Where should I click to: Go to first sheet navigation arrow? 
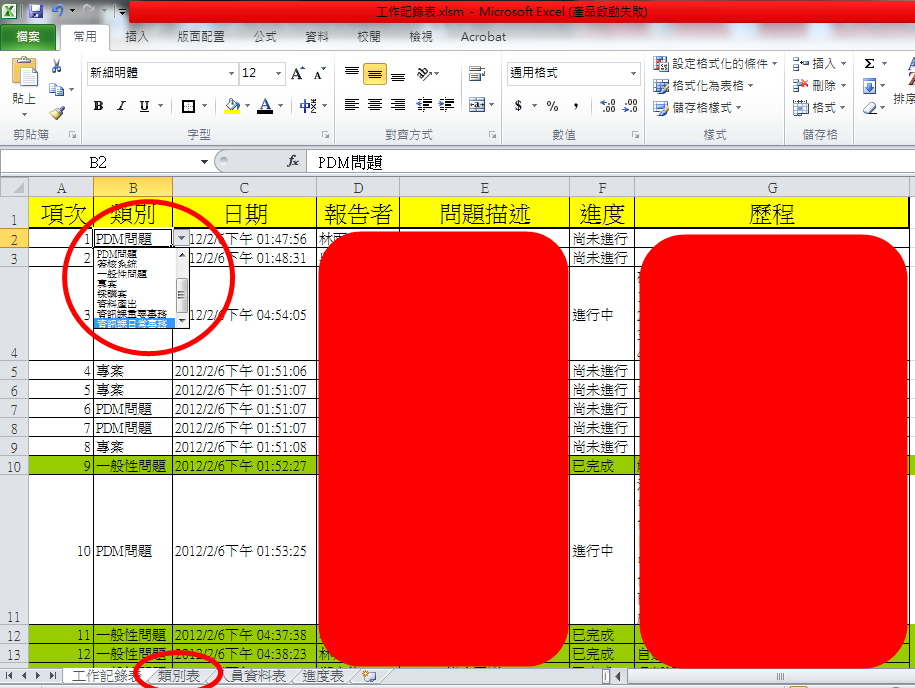click(9, 675)
